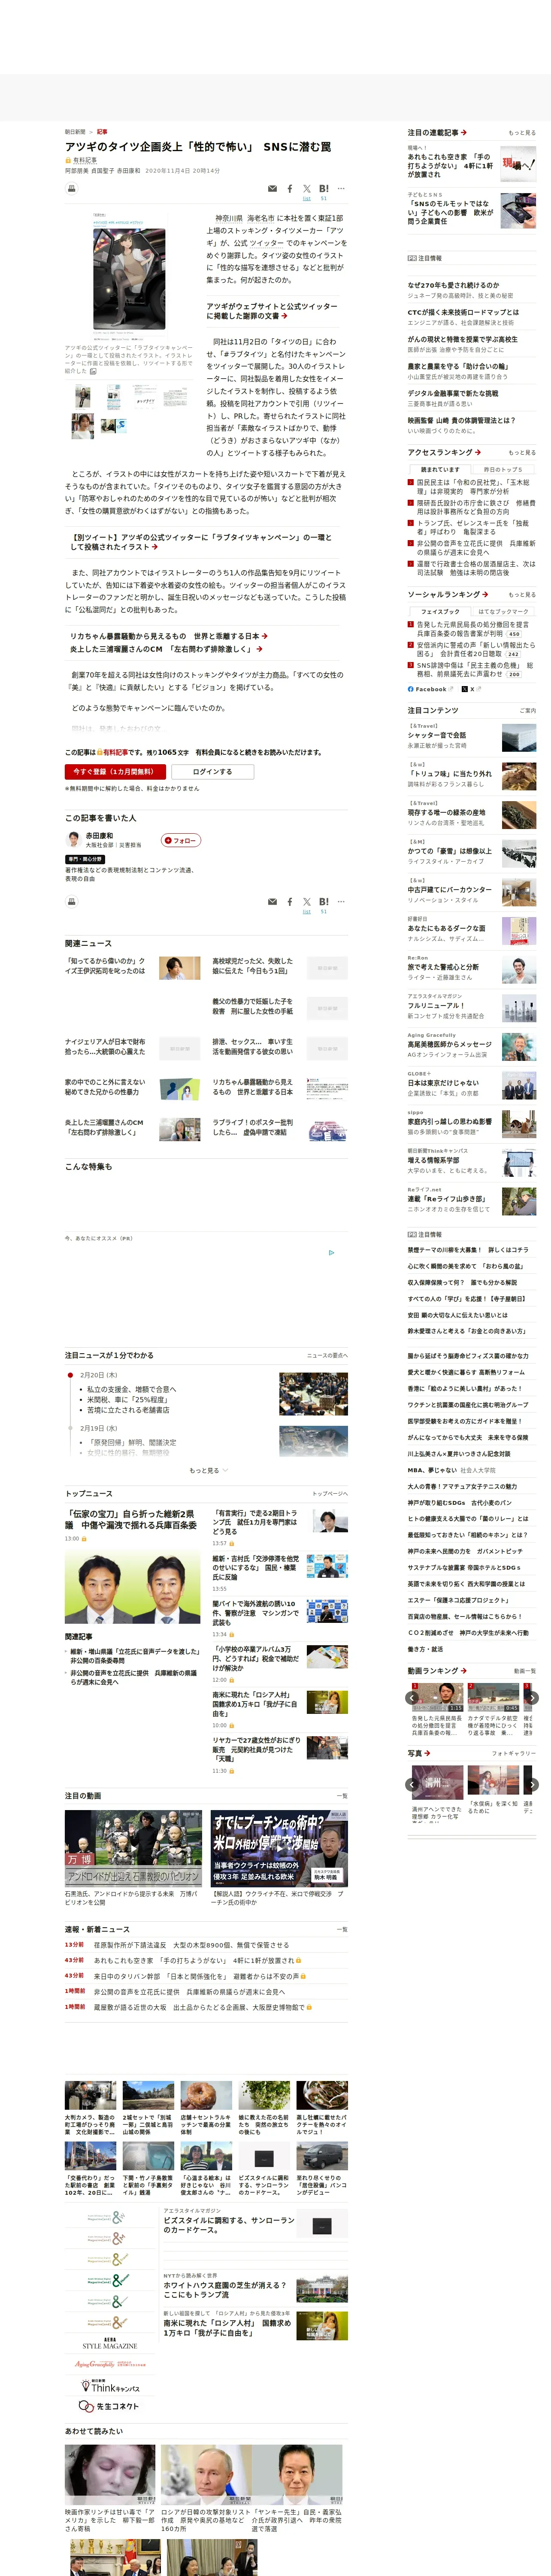Bookmark with Hatena B! in bottom bar
The width and height of the screenshot is (551, 2576).
(324, 901)
